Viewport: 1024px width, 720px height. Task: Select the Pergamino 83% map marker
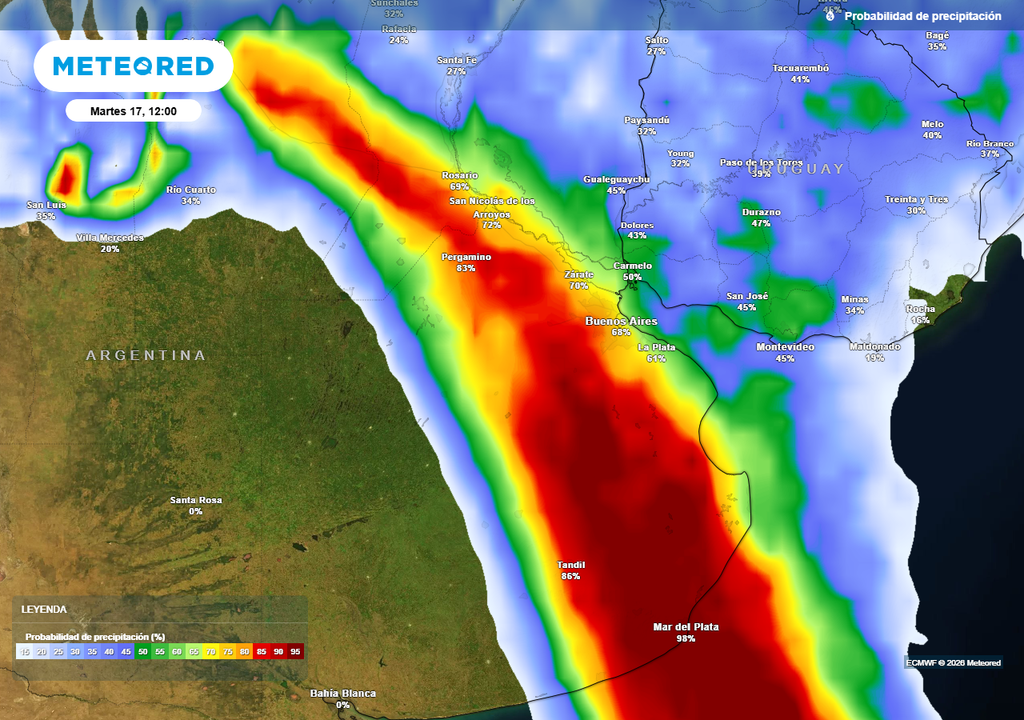(468, 261)
